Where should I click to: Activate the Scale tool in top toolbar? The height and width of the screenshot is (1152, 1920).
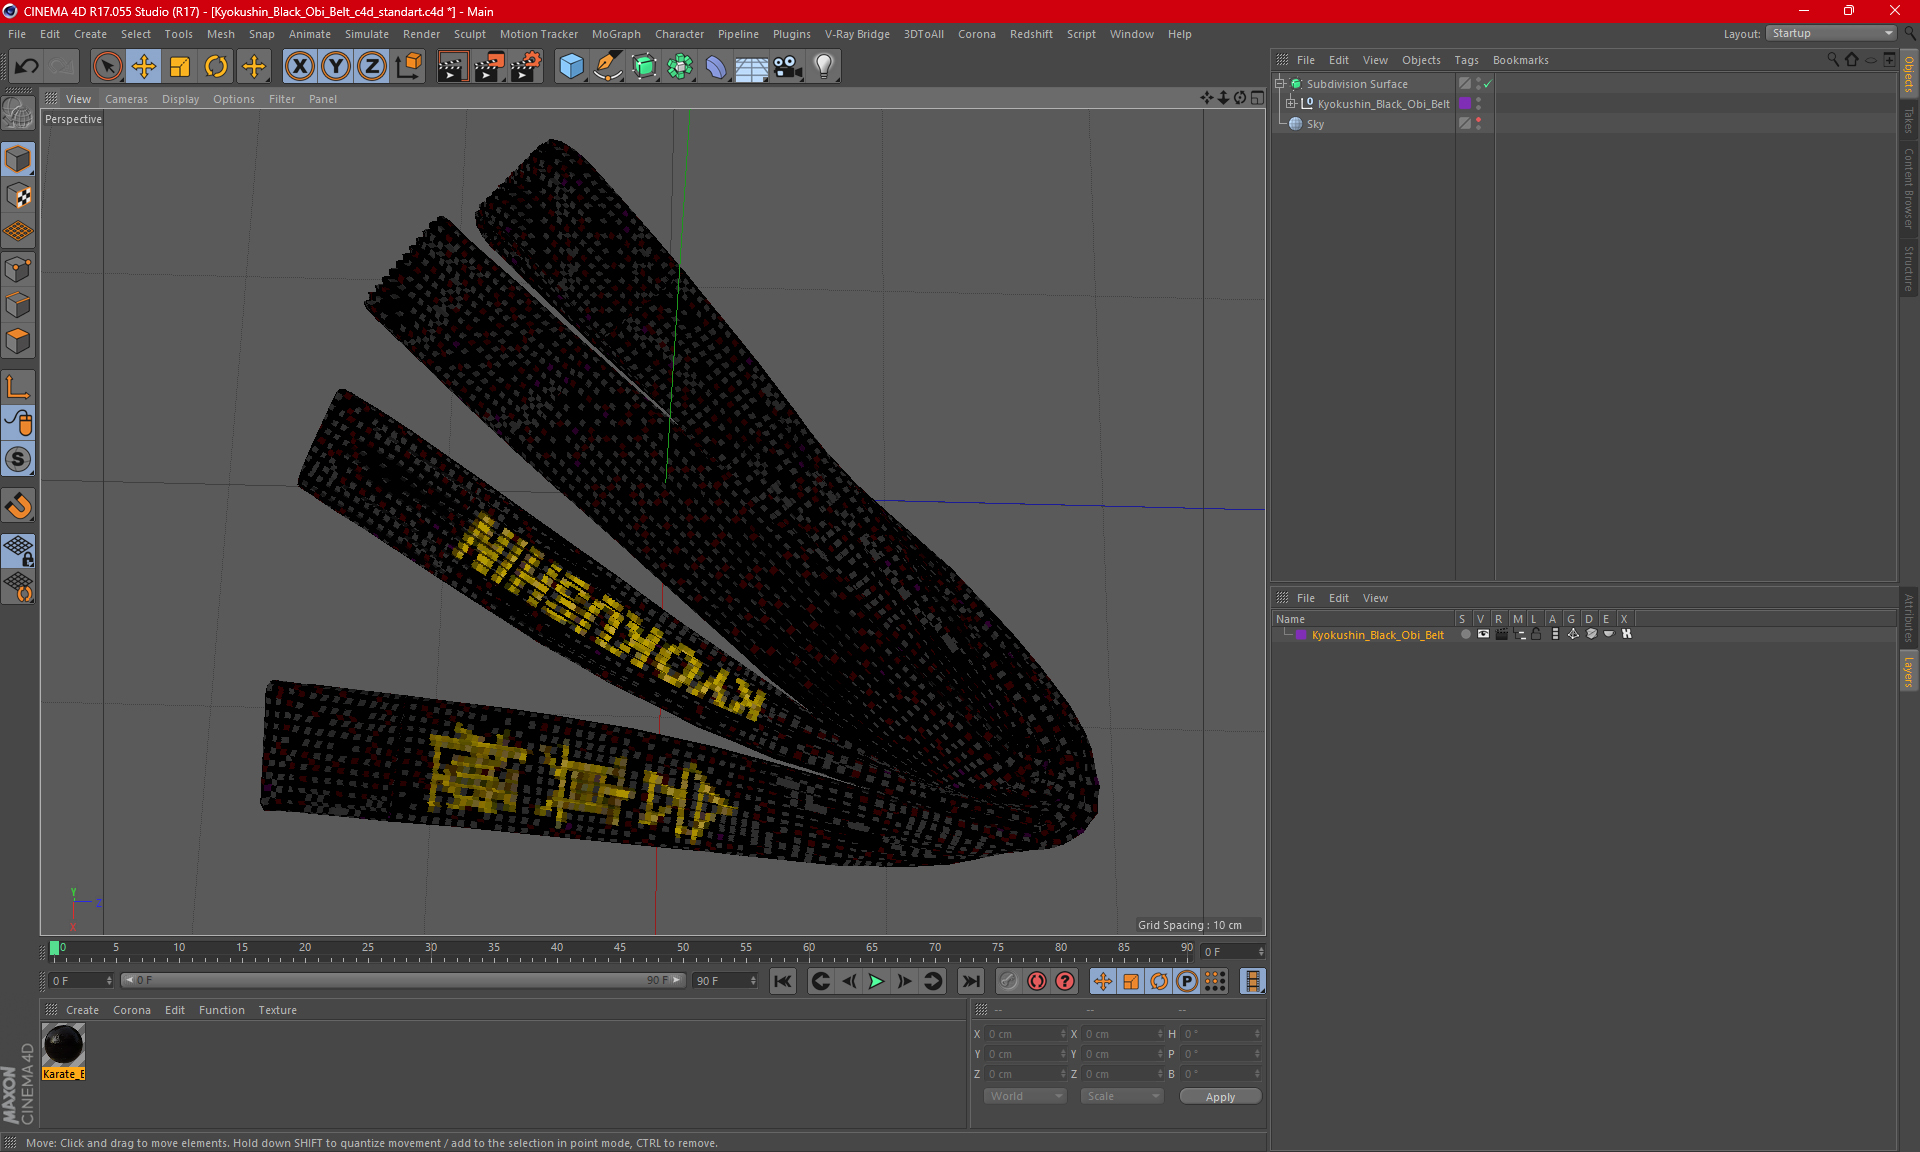click(x=180, y=67)
